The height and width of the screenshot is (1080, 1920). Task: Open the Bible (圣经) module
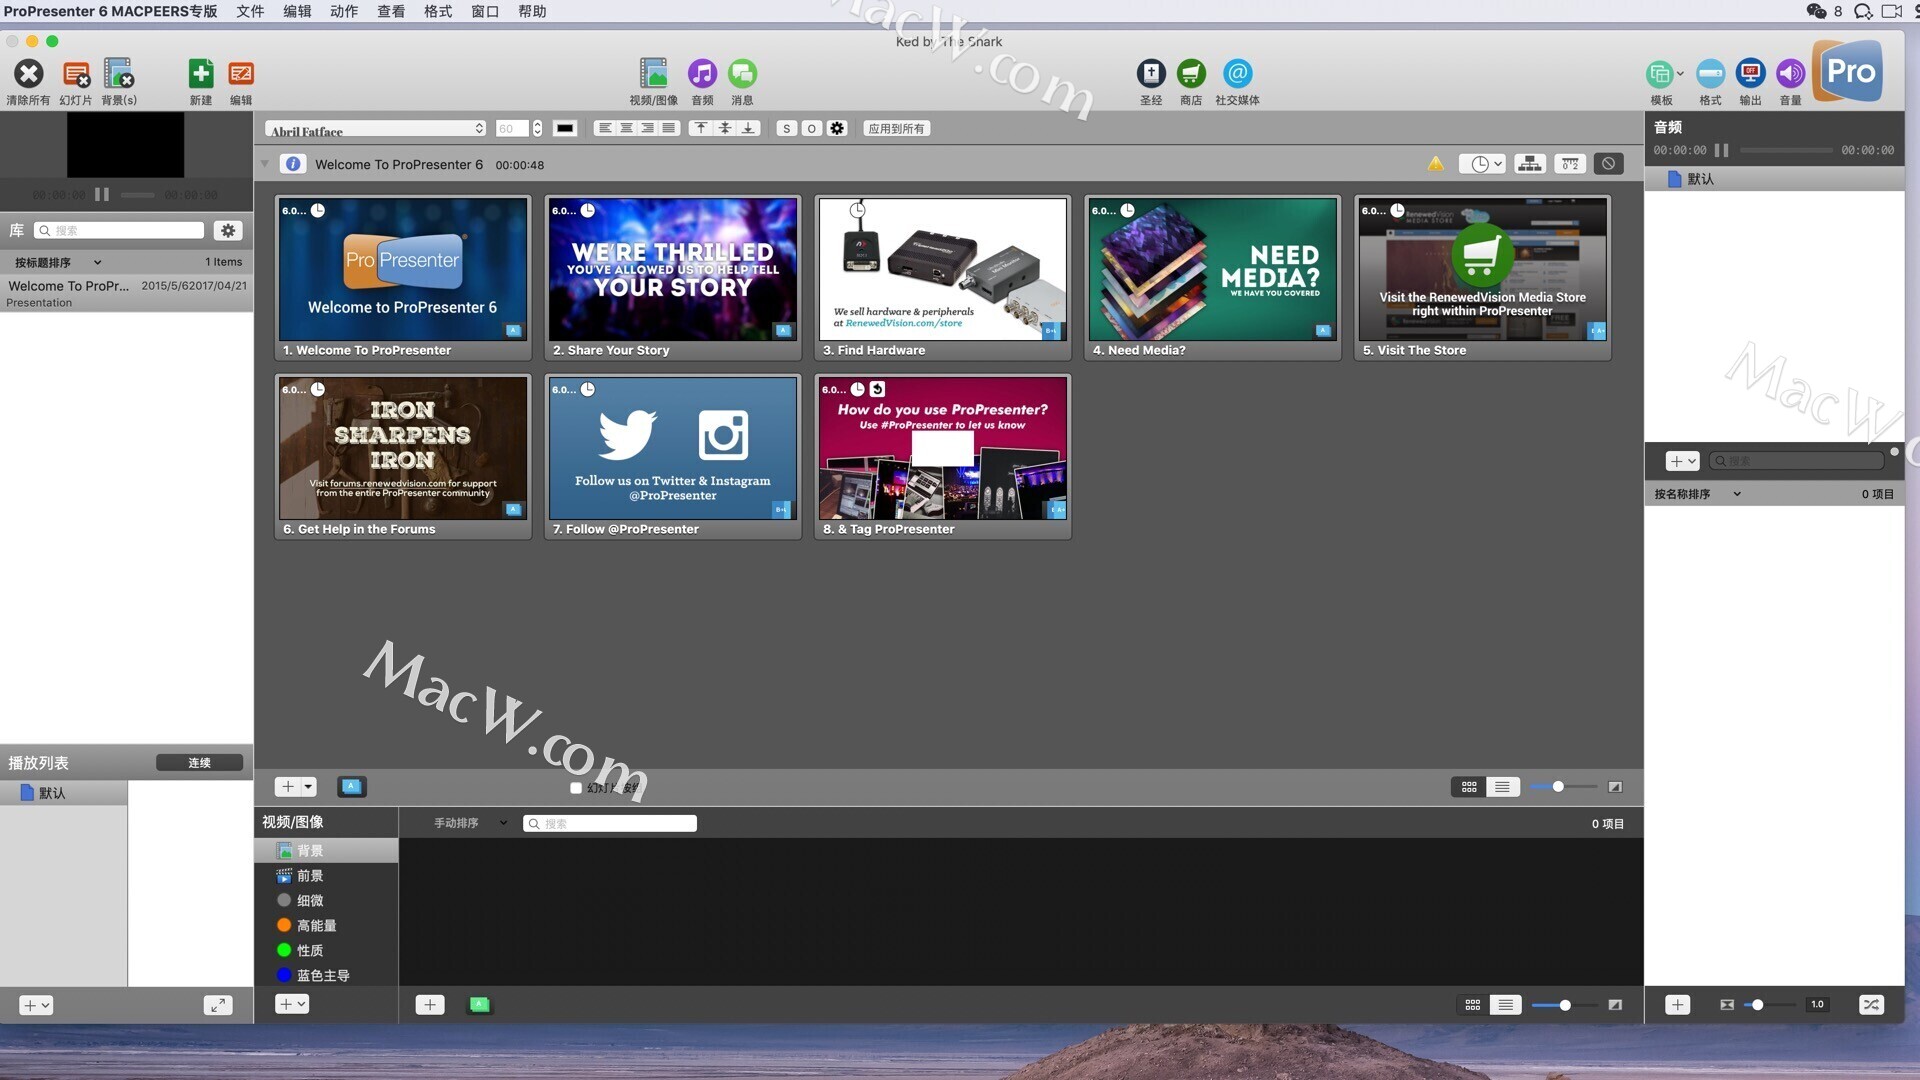(1151, 74)
